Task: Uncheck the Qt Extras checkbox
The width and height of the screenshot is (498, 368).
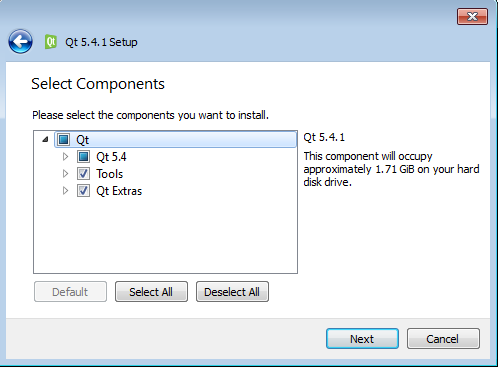Action: tap(83, 191)
